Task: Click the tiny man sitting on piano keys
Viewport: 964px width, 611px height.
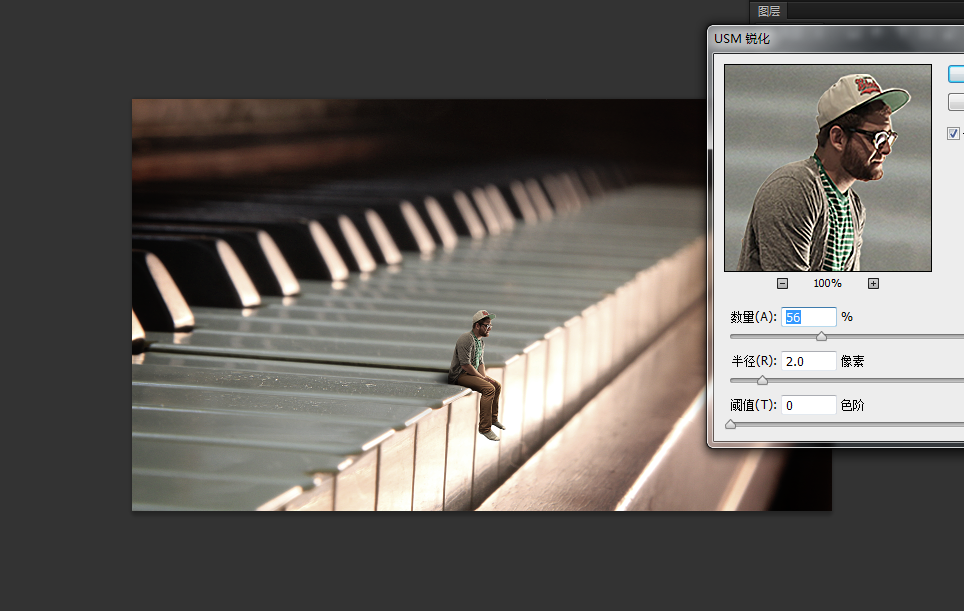Action: (x=477, y=375)
